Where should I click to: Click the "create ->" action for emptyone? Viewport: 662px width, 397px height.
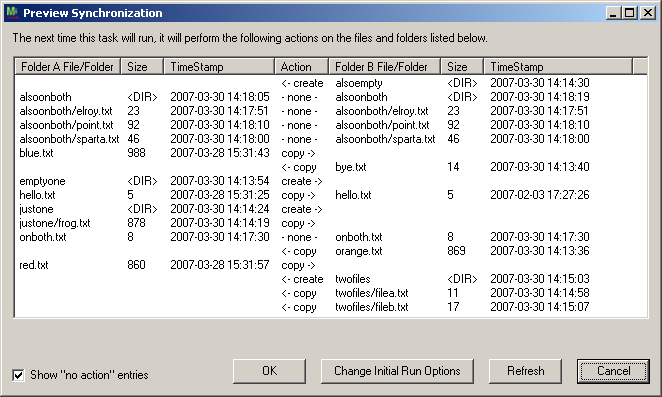pos(302,181)
